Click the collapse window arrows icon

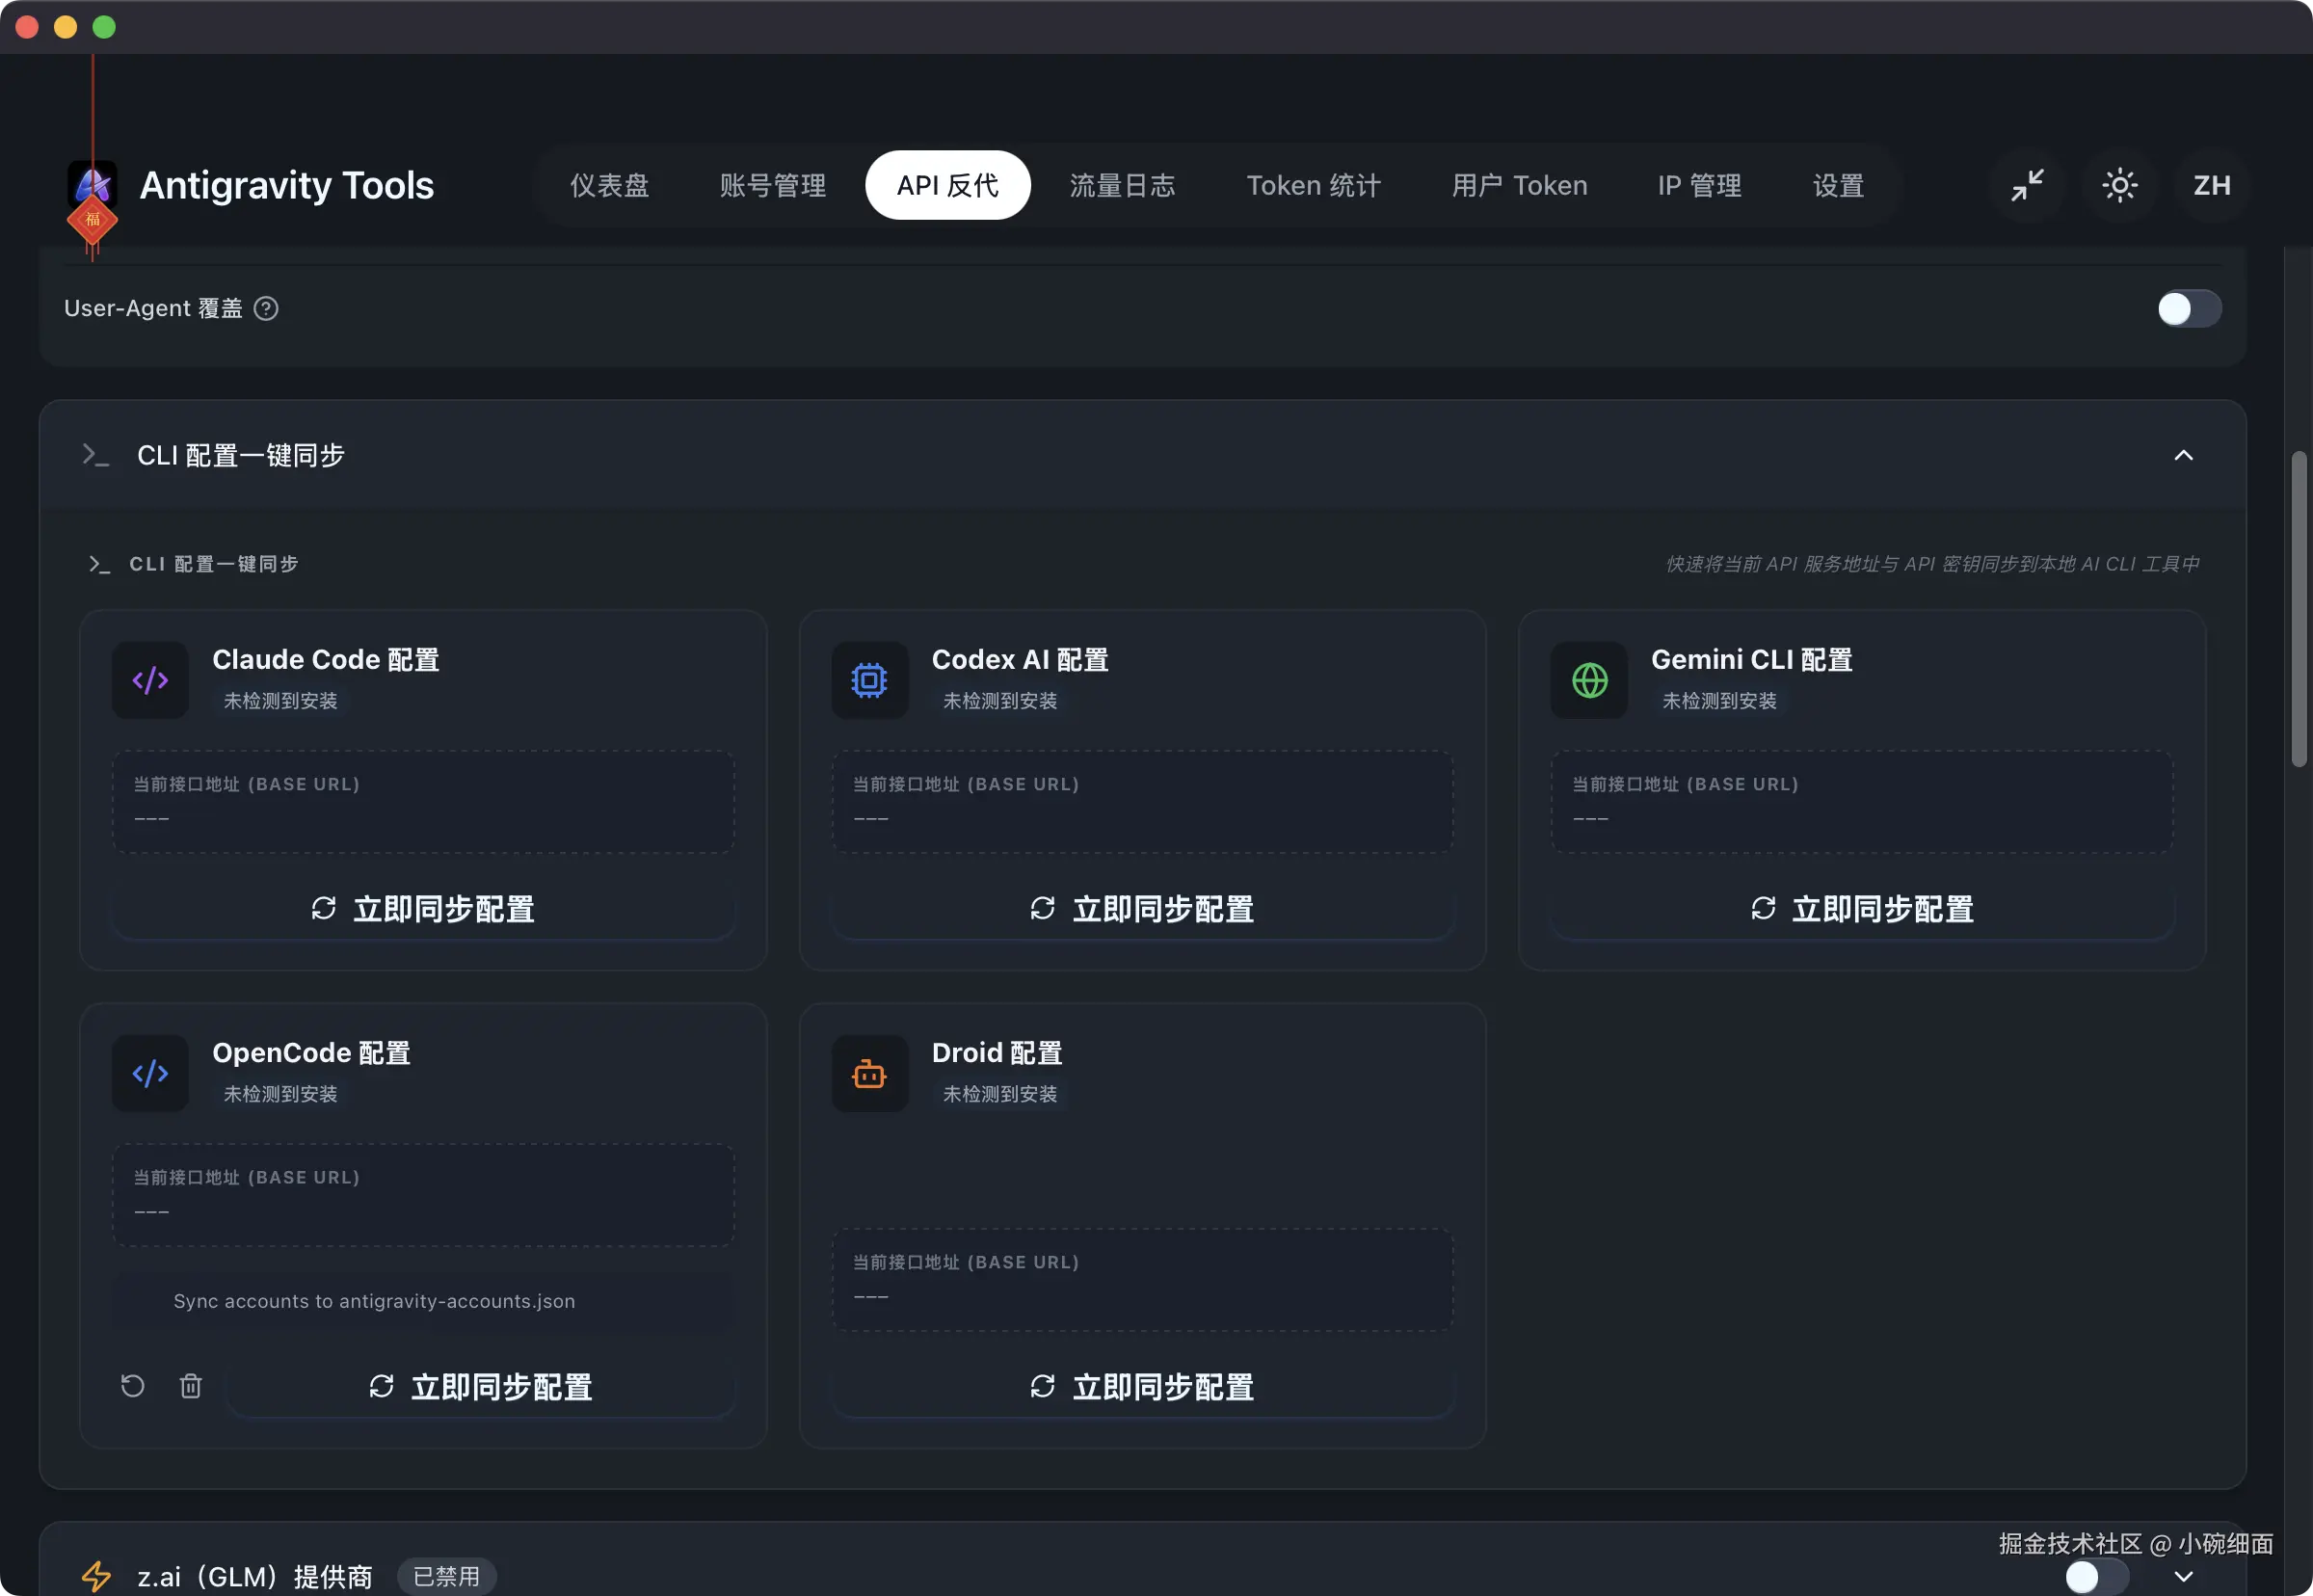coord(2027,185)
